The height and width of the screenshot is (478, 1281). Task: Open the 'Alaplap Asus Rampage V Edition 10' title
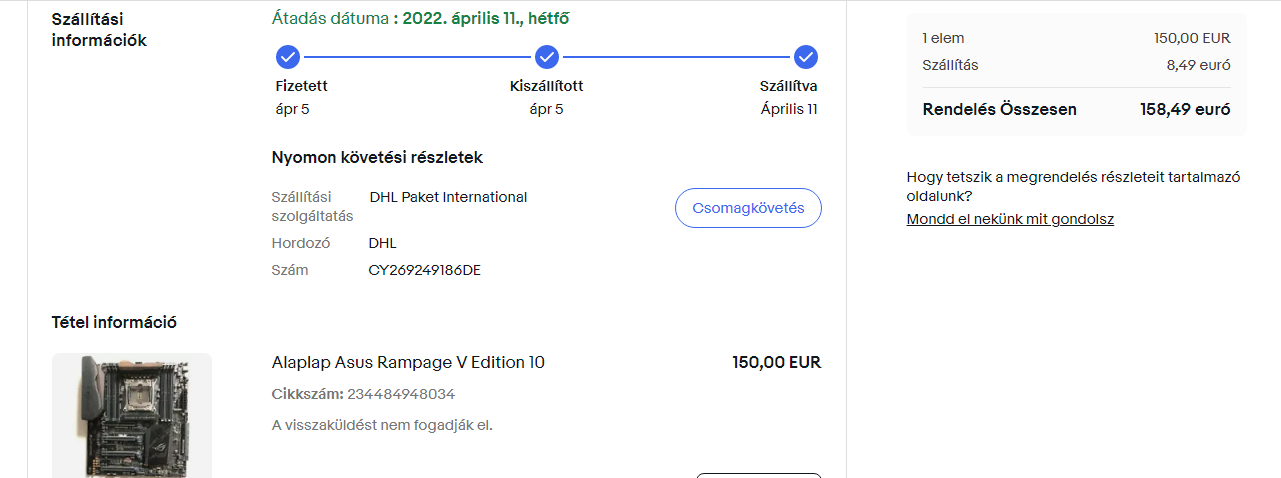click(408, 362)
